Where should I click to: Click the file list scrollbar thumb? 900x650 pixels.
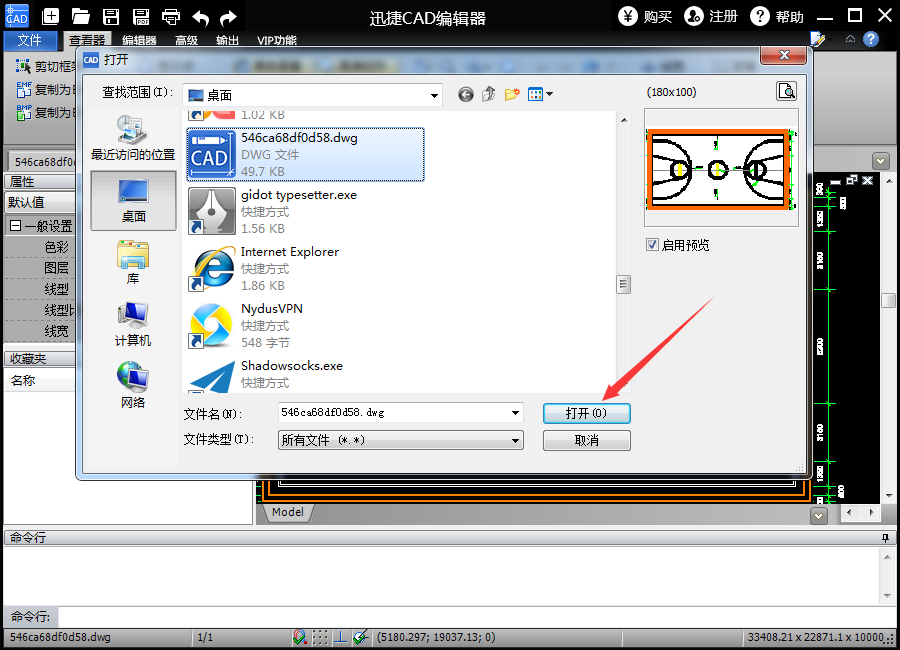tap(623, 284)
